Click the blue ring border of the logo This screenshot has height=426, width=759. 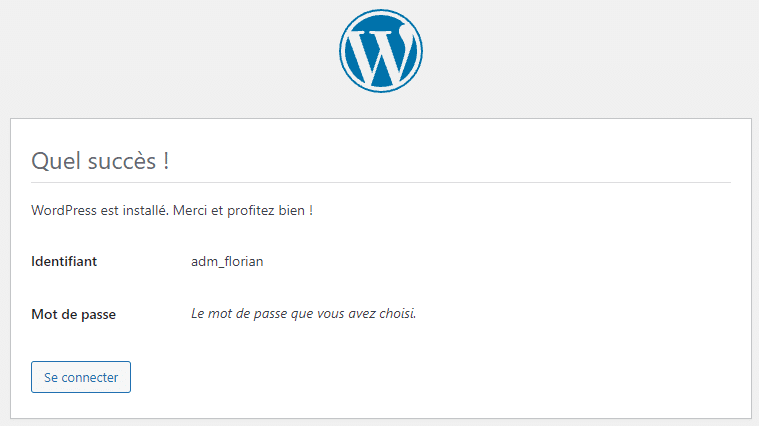pos(341,51)
